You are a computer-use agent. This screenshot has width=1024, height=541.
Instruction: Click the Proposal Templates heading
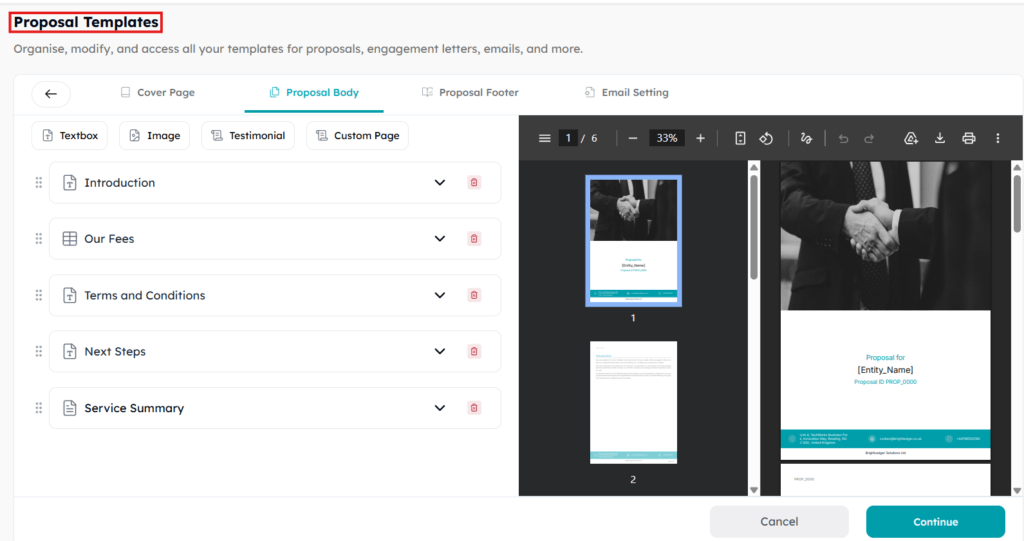[86, 22]
